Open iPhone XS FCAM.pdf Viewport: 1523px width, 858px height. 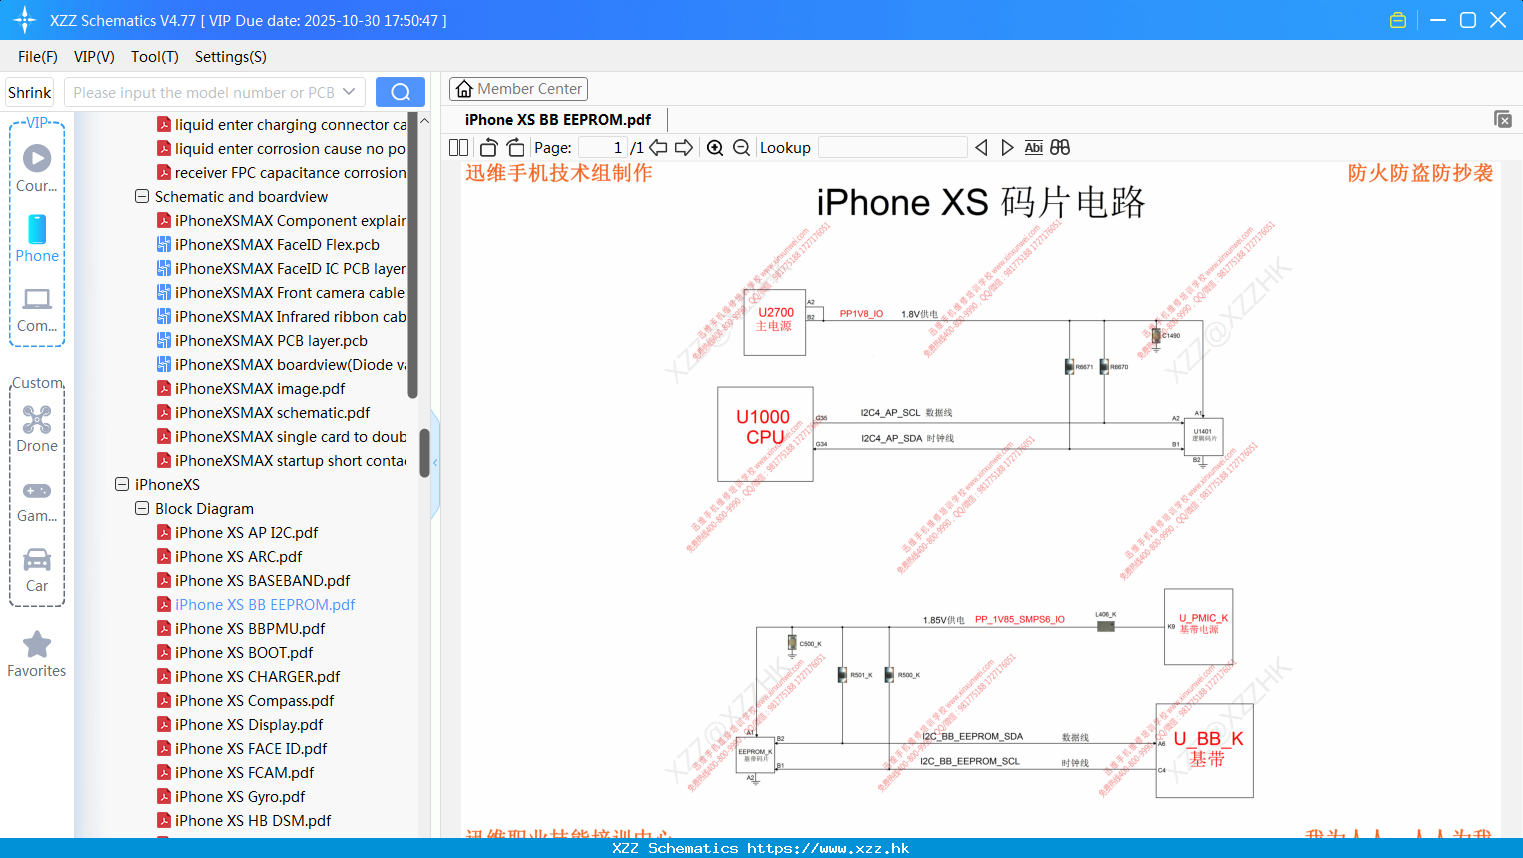point(244,772)
